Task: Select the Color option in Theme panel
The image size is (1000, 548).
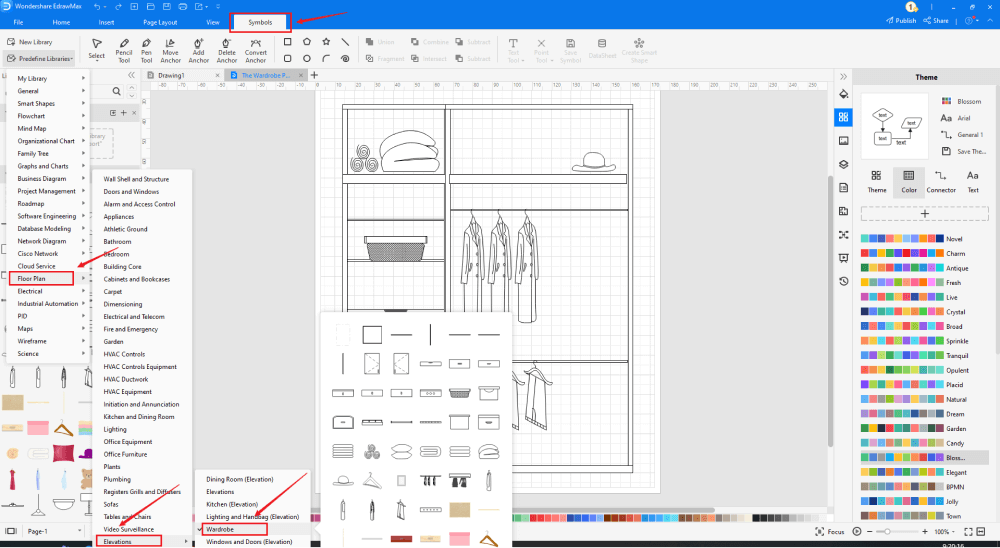Action: point(908,181)
